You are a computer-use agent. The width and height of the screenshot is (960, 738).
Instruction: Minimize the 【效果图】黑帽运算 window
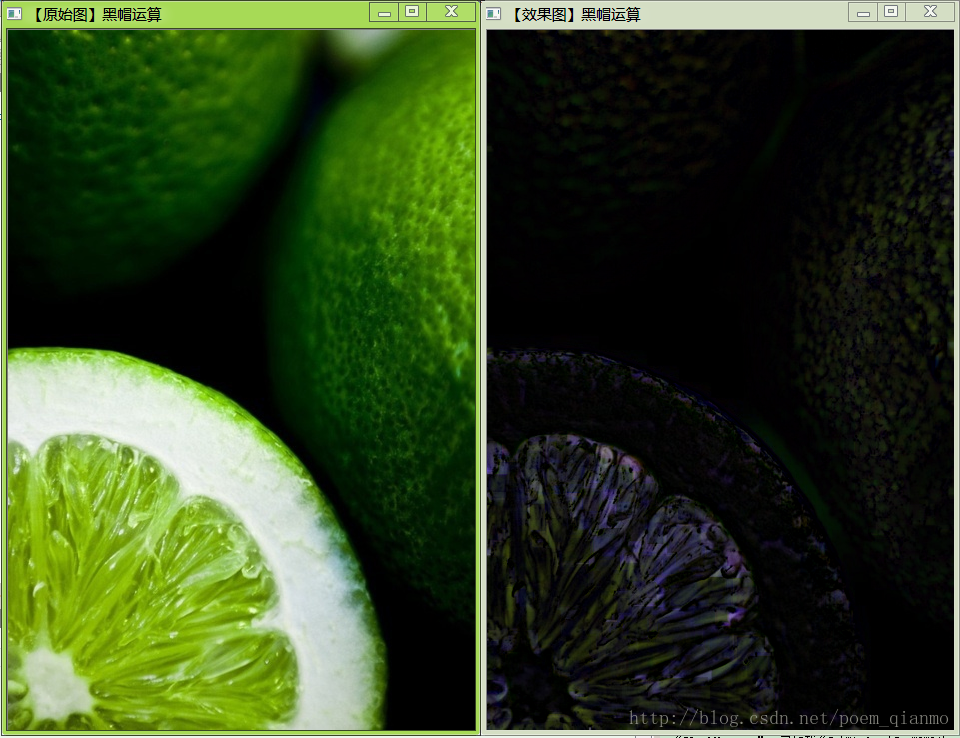click(863, 12)
